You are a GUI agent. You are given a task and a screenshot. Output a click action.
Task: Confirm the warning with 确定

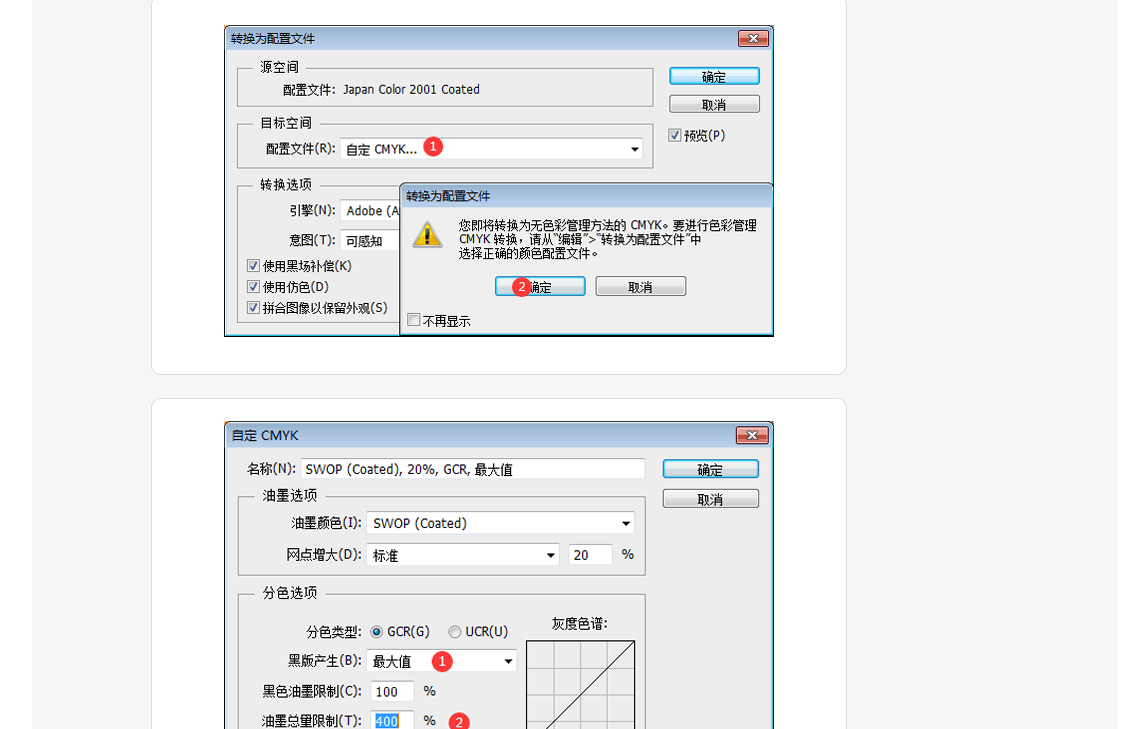tap(540, 286)
